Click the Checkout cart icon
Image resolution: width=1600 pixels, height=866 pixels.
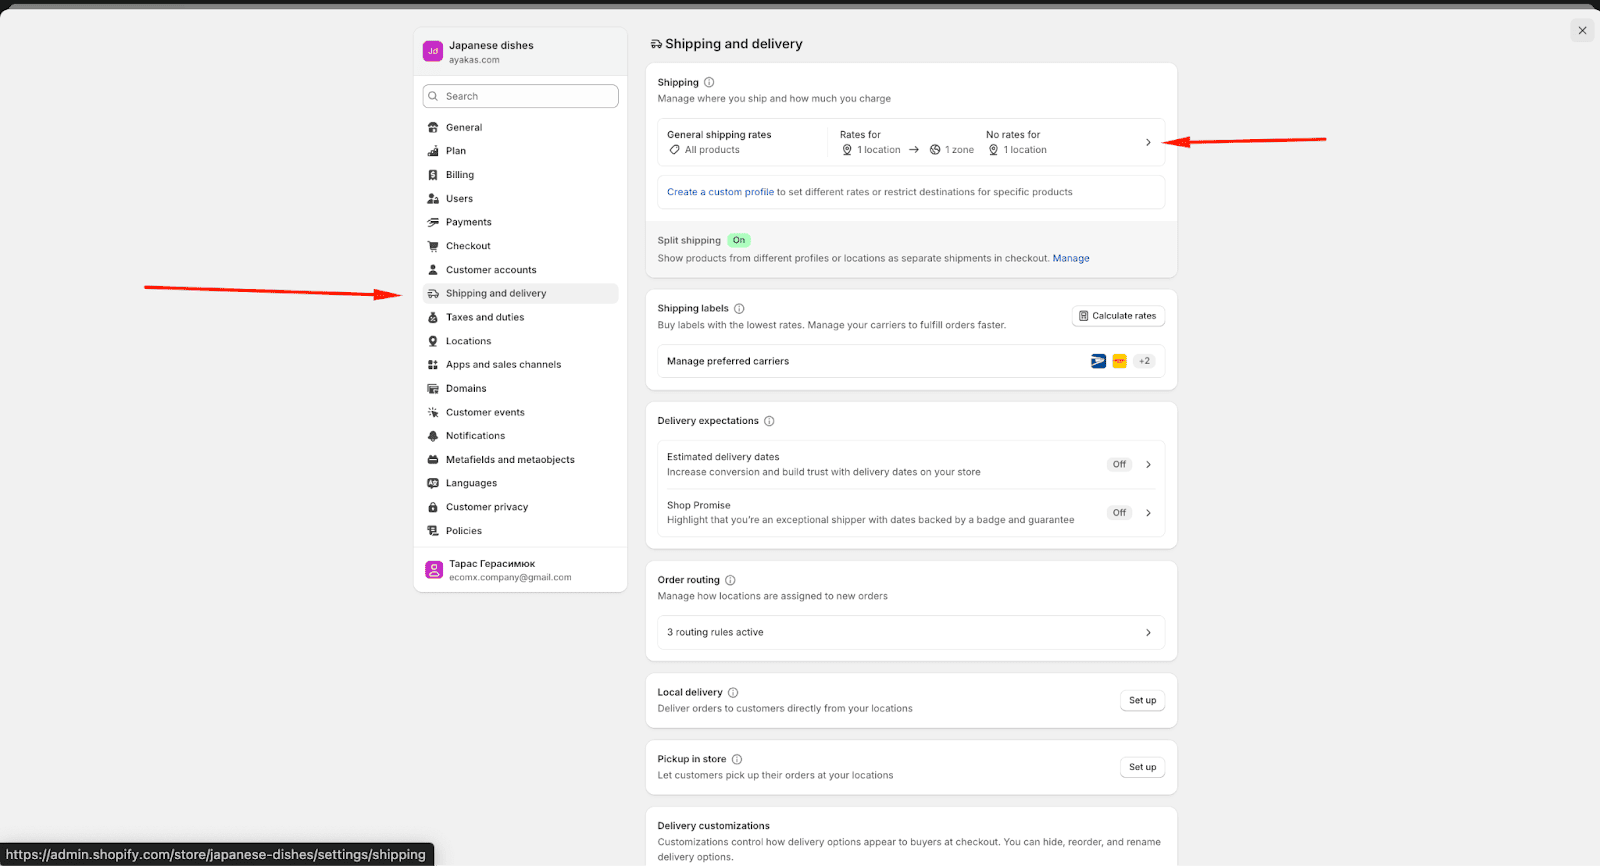[x=433, y=246]
